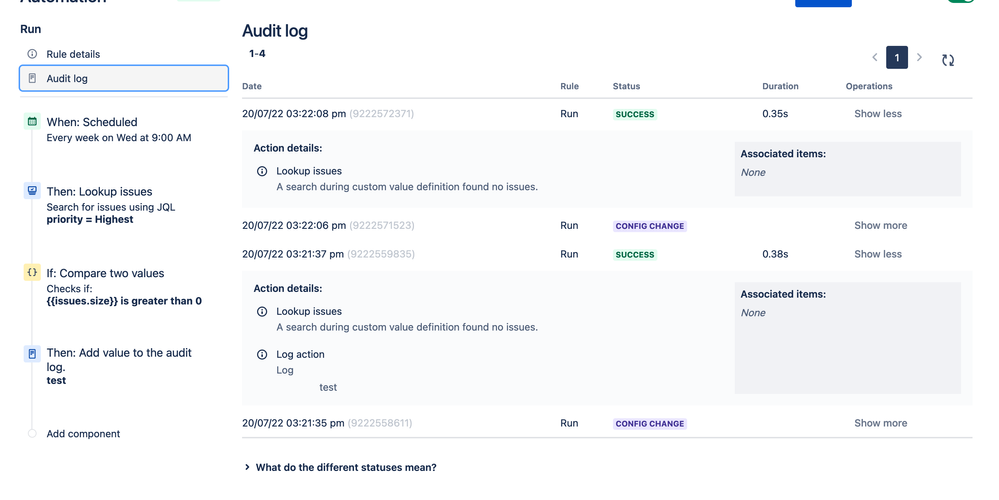Click info icon beside first Lookup issues entry
The height and width of the screenshot is (500, 999).
click(x=262, y=171)
